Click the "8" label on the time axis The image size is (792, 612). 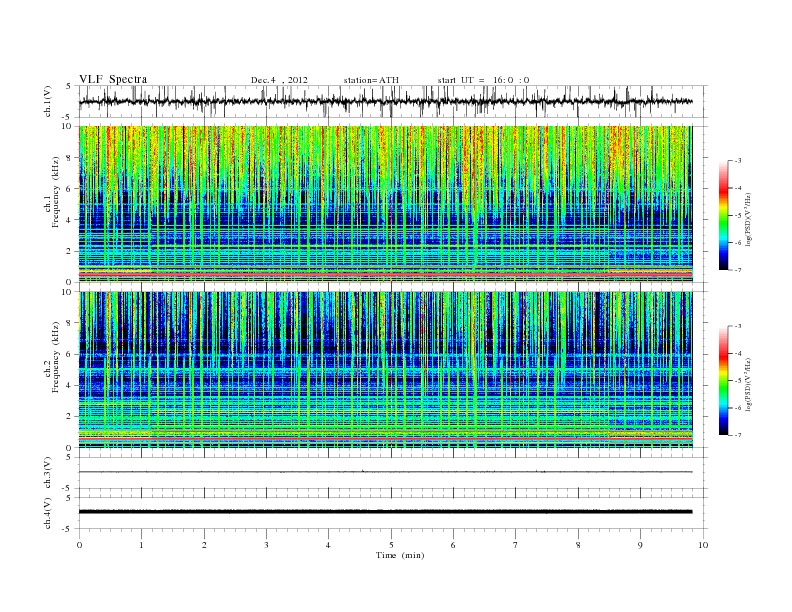pos(578,545)
